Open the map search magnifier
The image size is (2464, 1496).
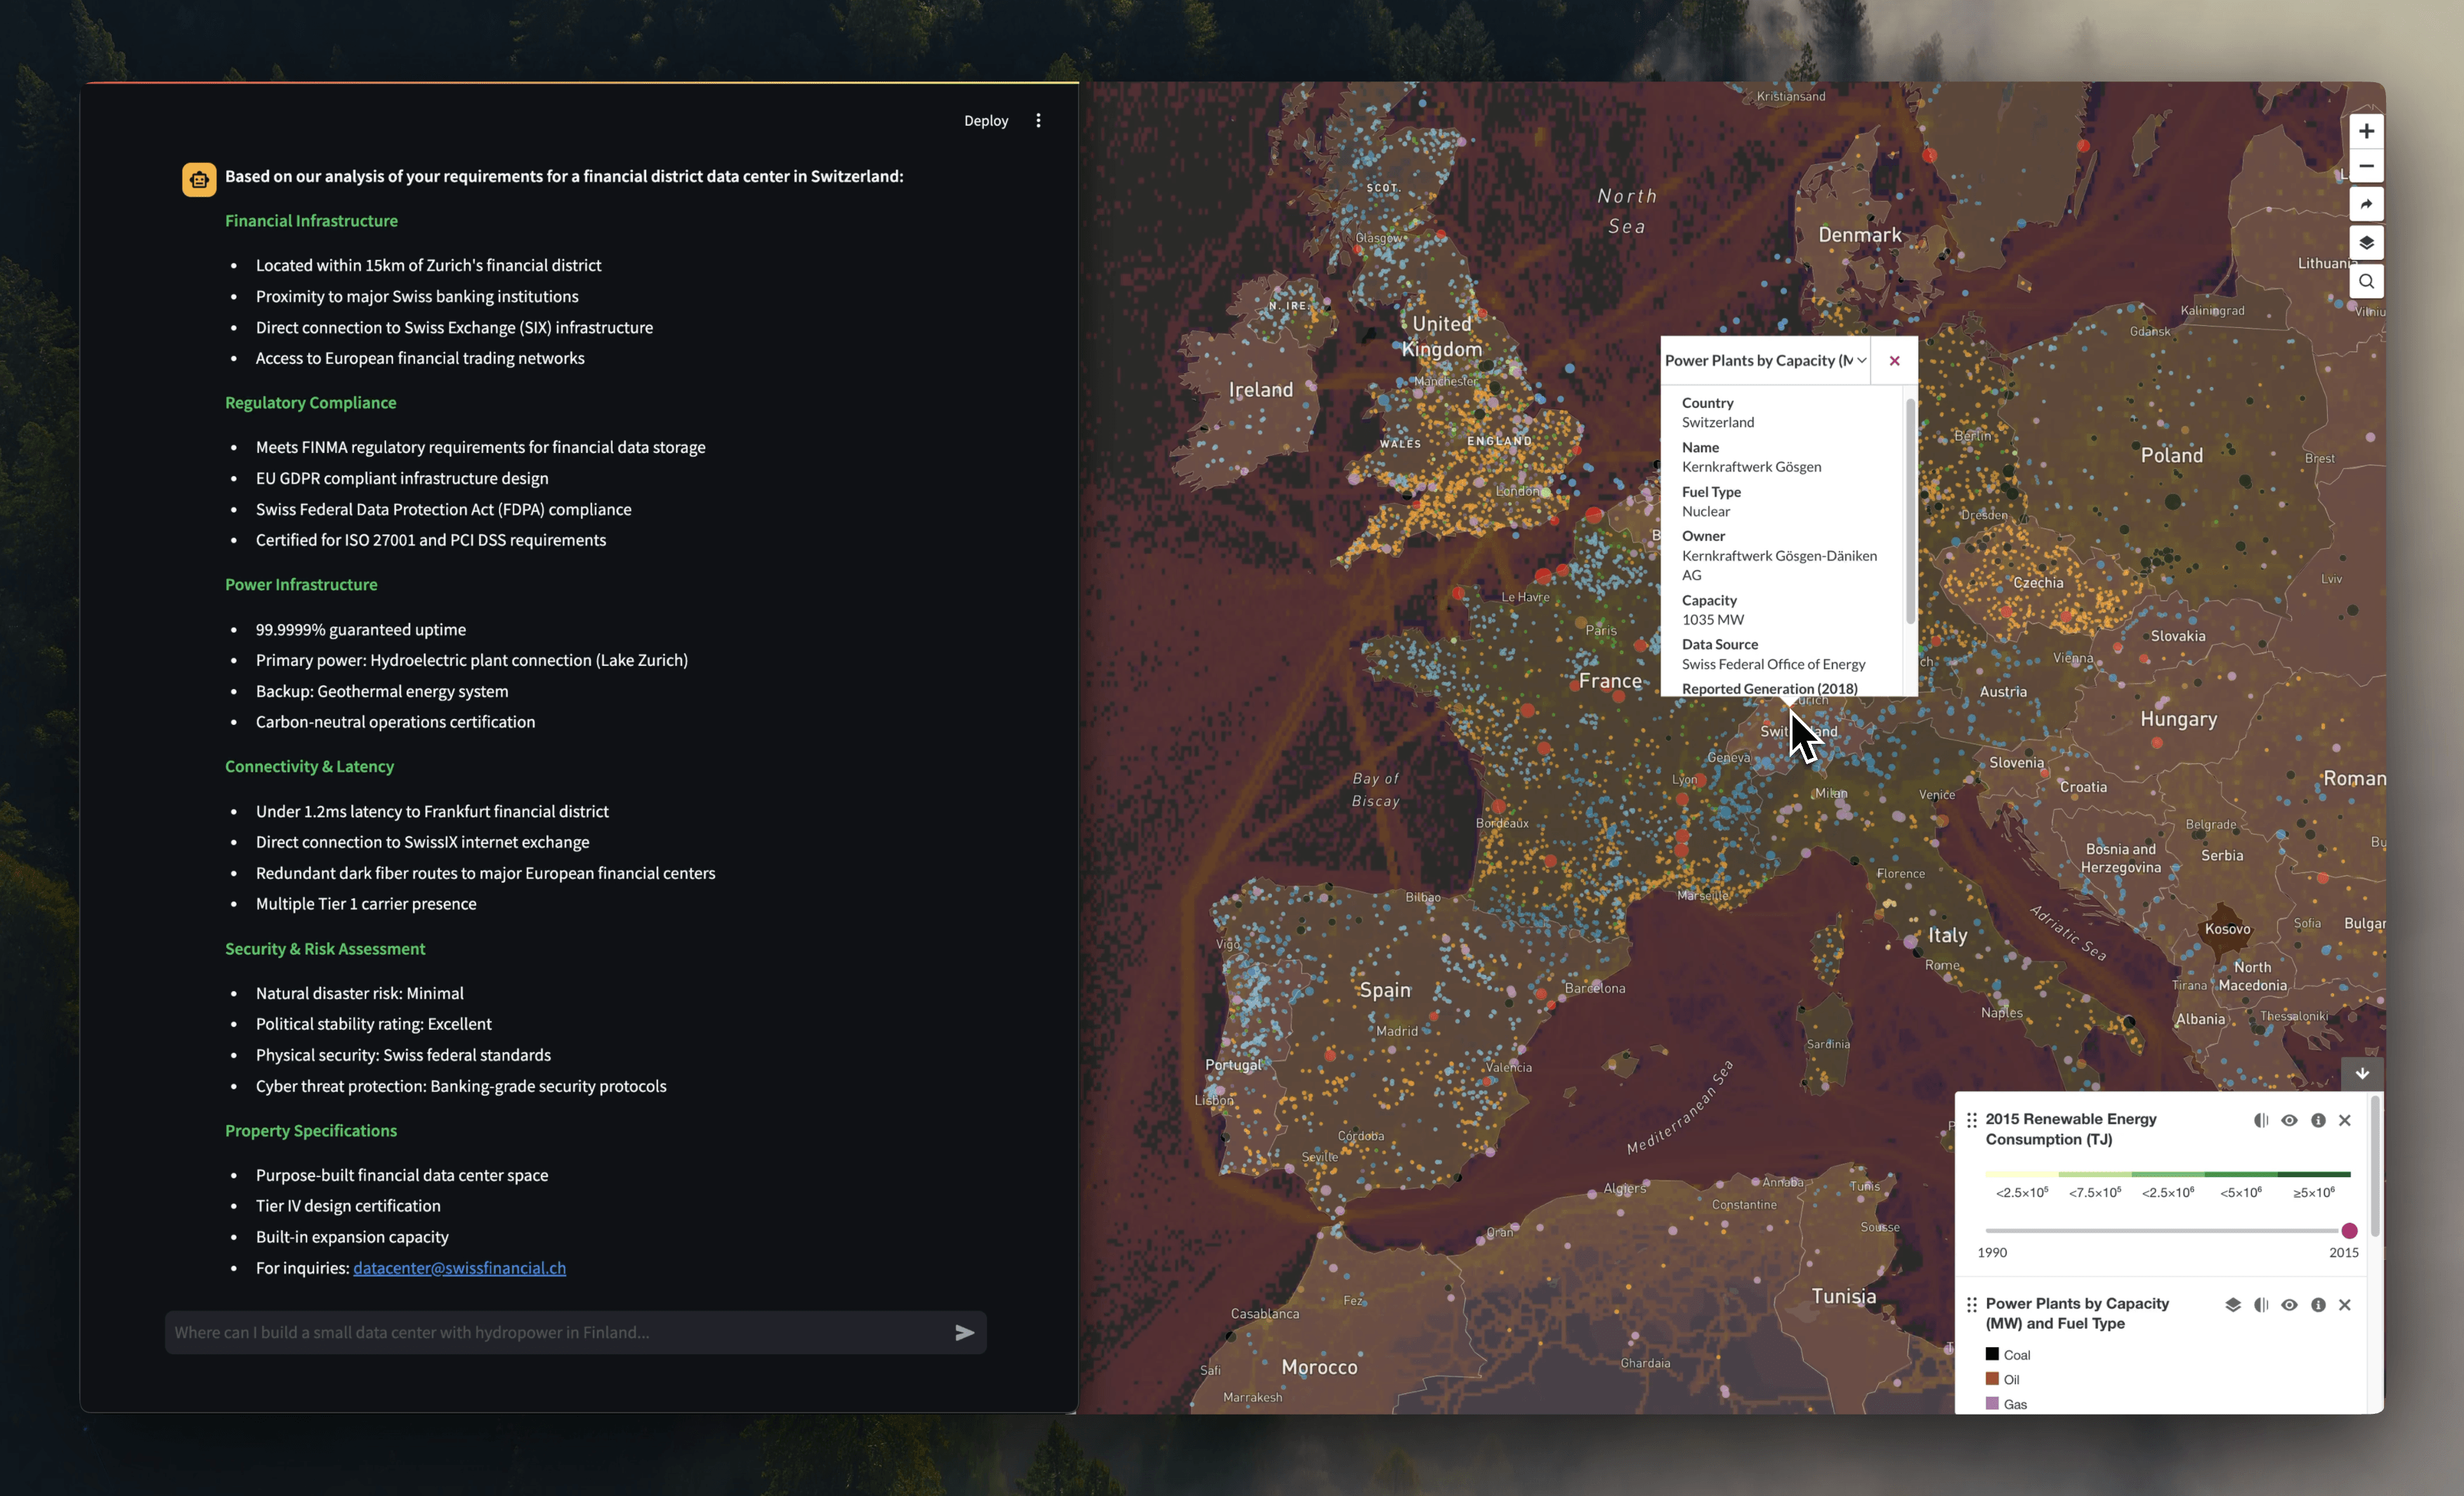[x=2366, y=281]
